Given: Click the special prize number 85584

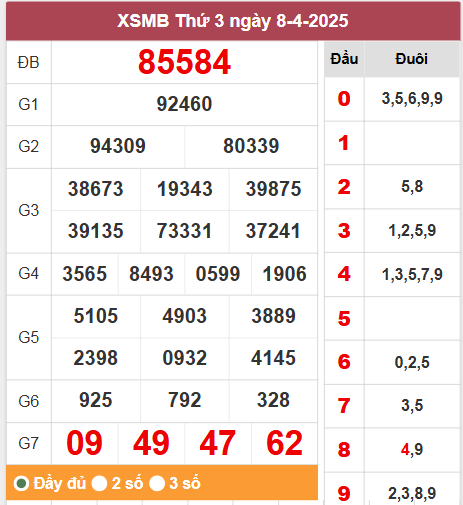Looking at the screenshot, I should tap(184, 62).
